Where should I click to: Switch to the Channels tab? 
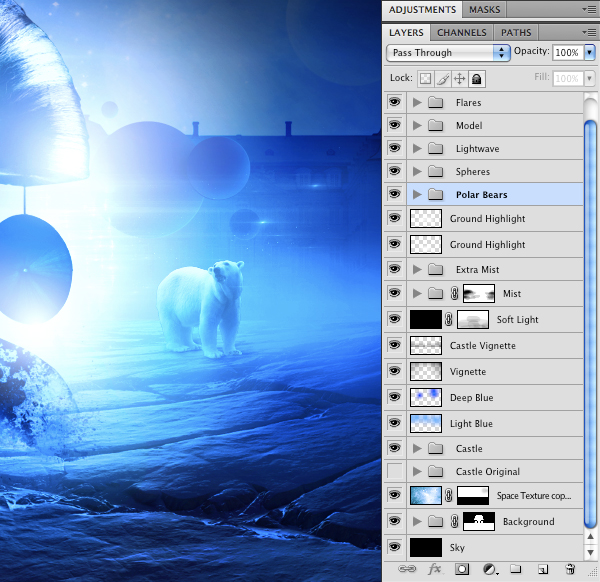tap(462, 33)
